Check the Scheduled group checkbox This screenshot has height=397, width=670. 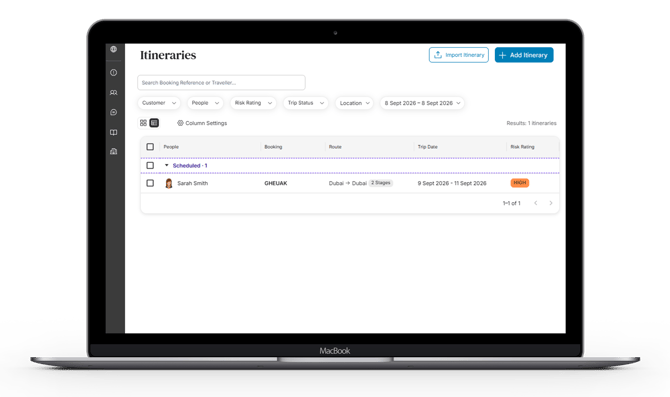click(x=150, y=165)
